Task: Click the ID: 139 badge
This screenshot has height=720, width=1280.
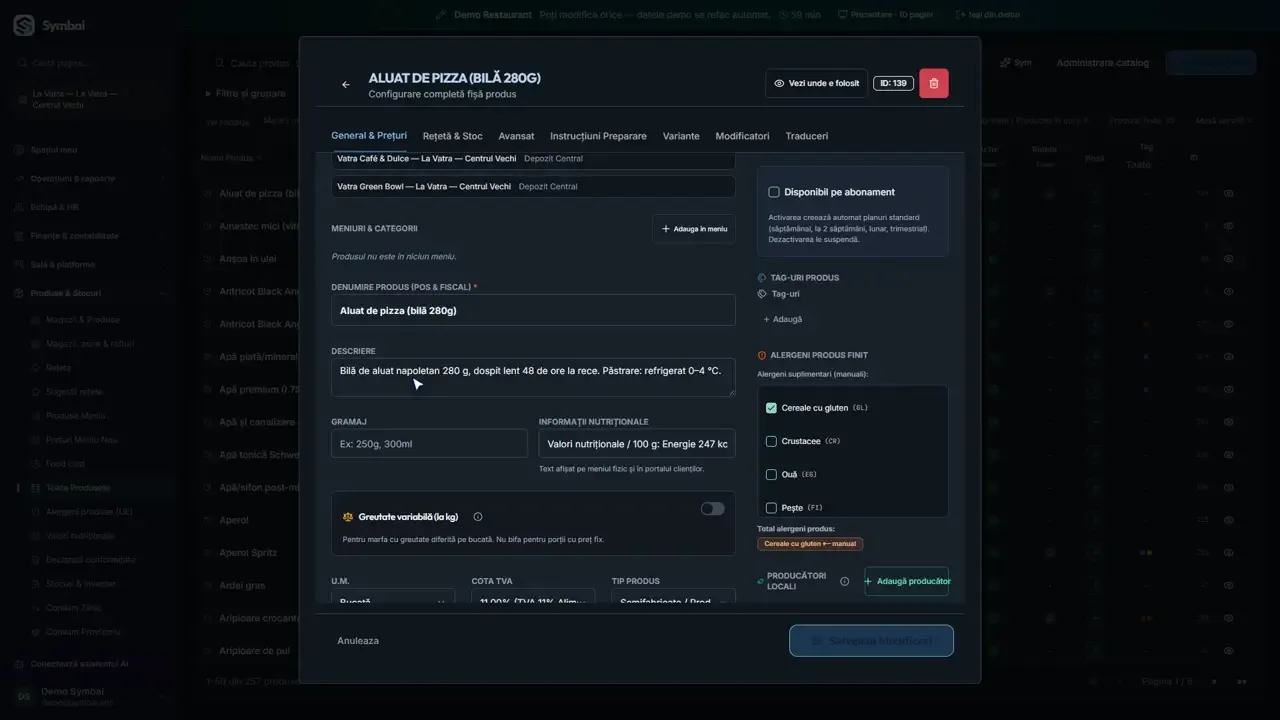Action: [x=892, y=83]
